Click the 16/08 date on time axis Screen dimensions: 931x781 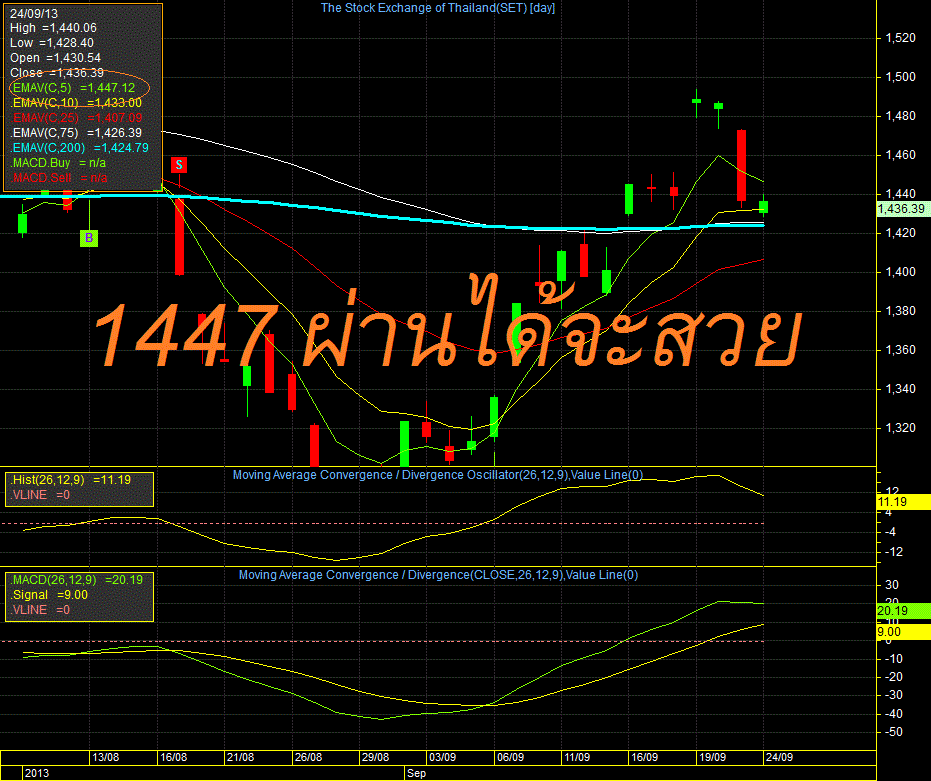[173, 757]
